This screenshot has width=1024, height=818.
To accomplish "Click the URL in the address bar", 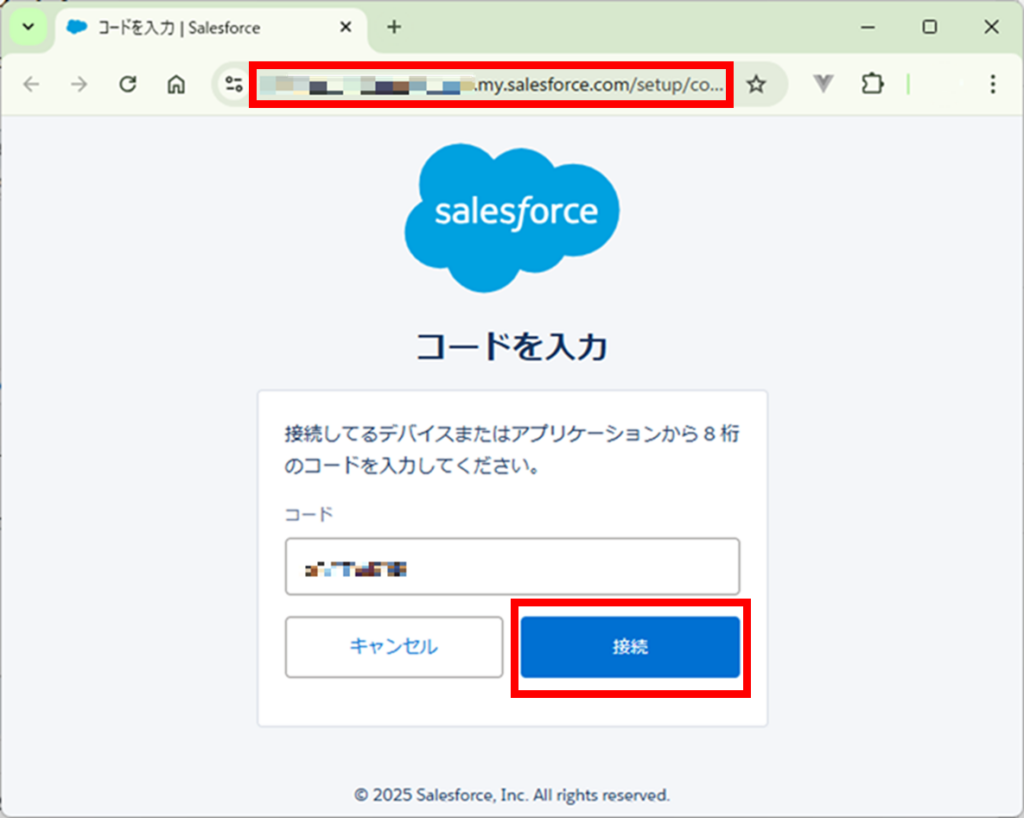I will (x=490, y=85).
